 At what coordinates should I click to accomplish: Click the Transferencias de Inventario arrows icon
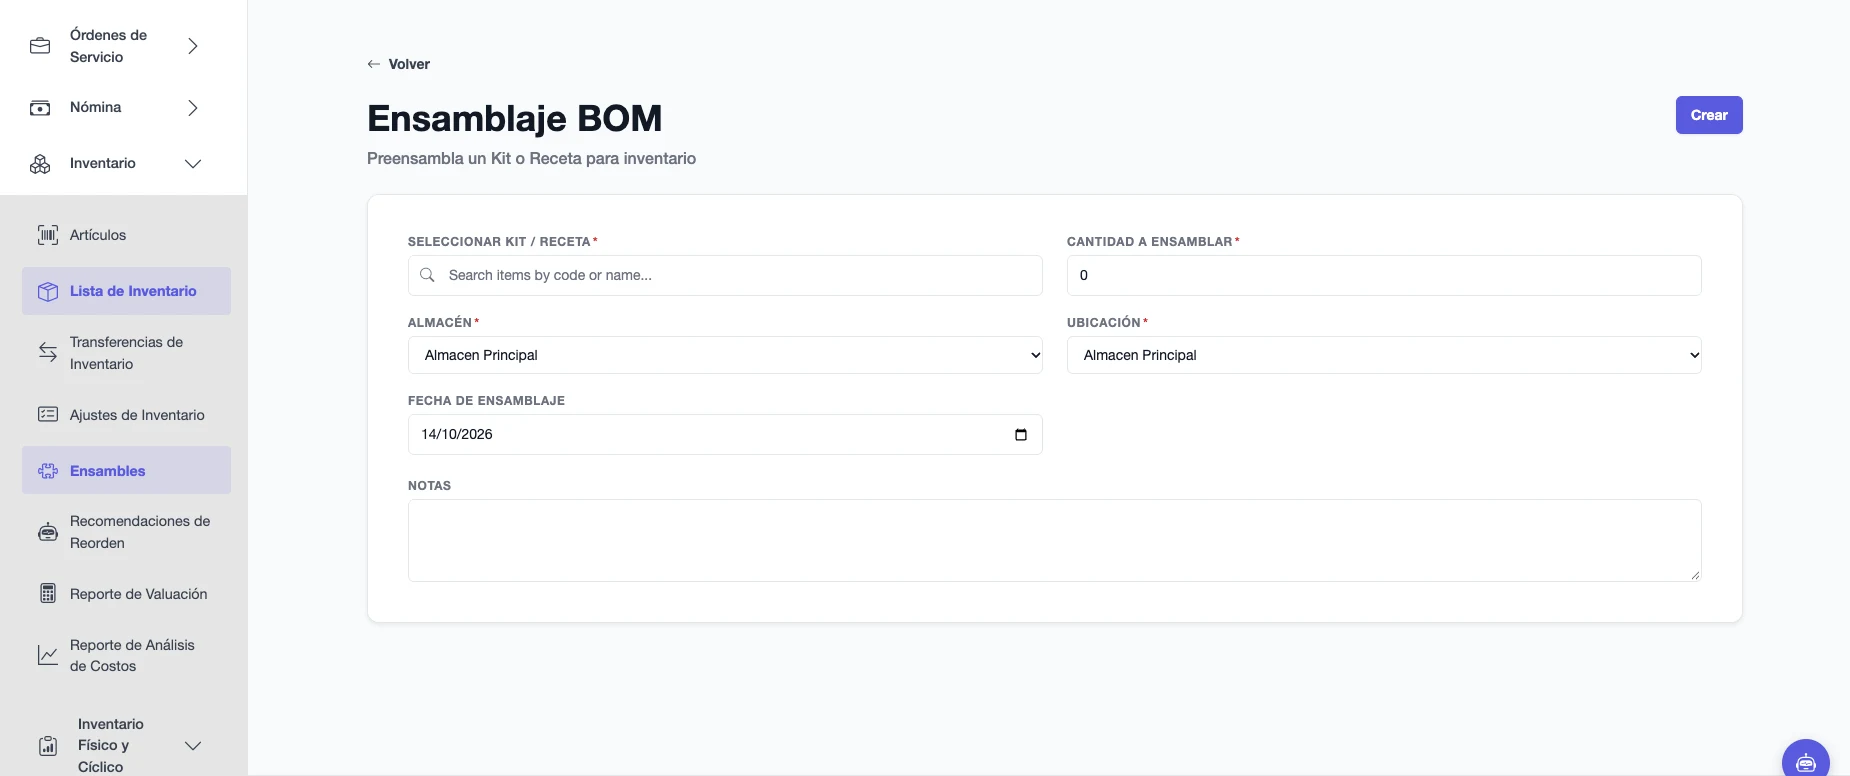coord(48,352)
